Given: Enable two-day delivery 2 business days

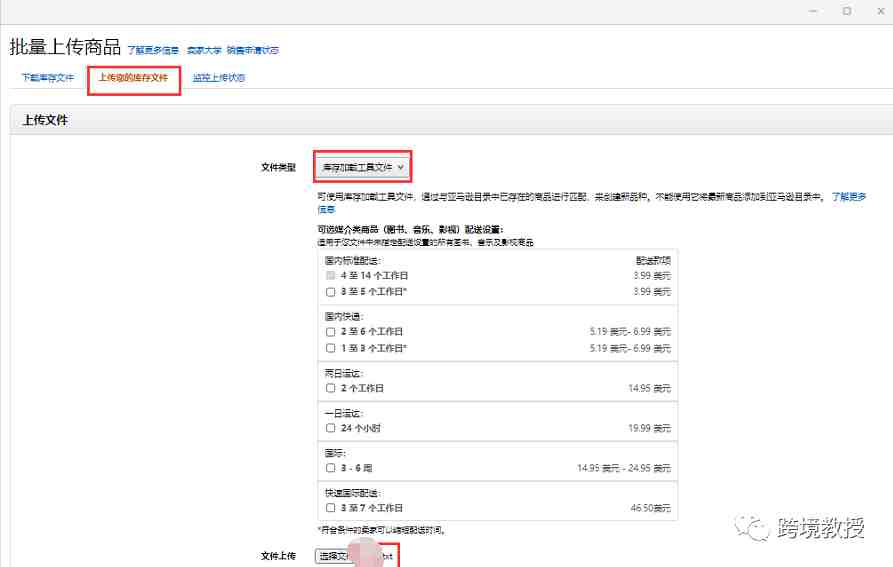Looking at the screenshot, I should pos(330,388).
